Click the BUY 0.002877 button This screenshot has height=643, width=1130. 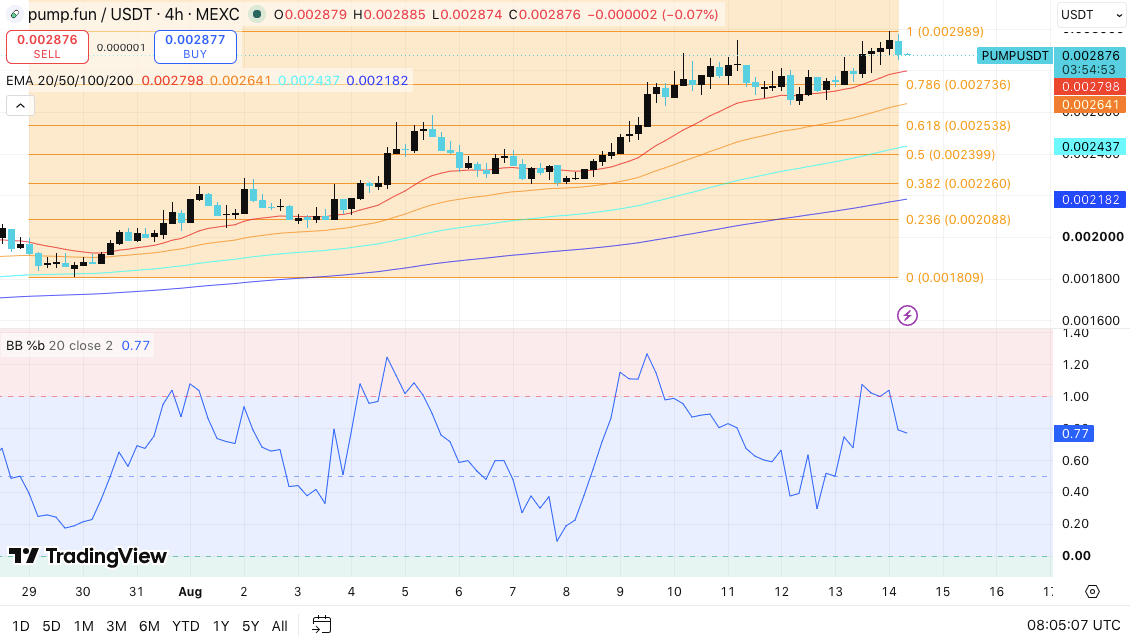(195, 47)
